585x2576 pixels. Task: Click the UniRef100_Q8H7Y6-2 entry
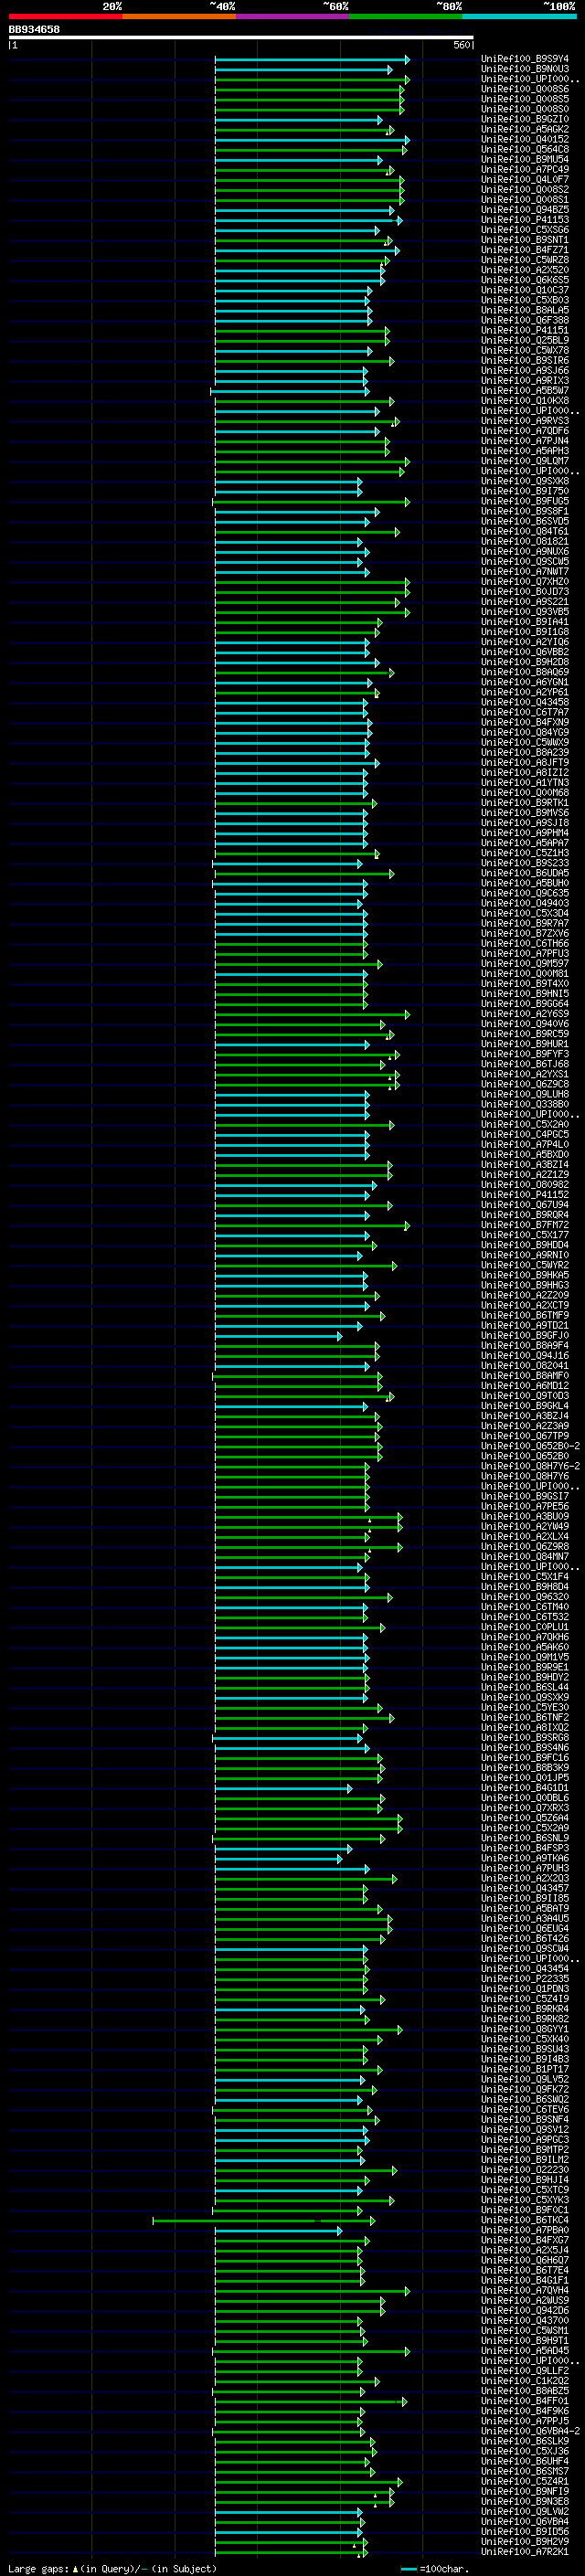pos(531,1466)
